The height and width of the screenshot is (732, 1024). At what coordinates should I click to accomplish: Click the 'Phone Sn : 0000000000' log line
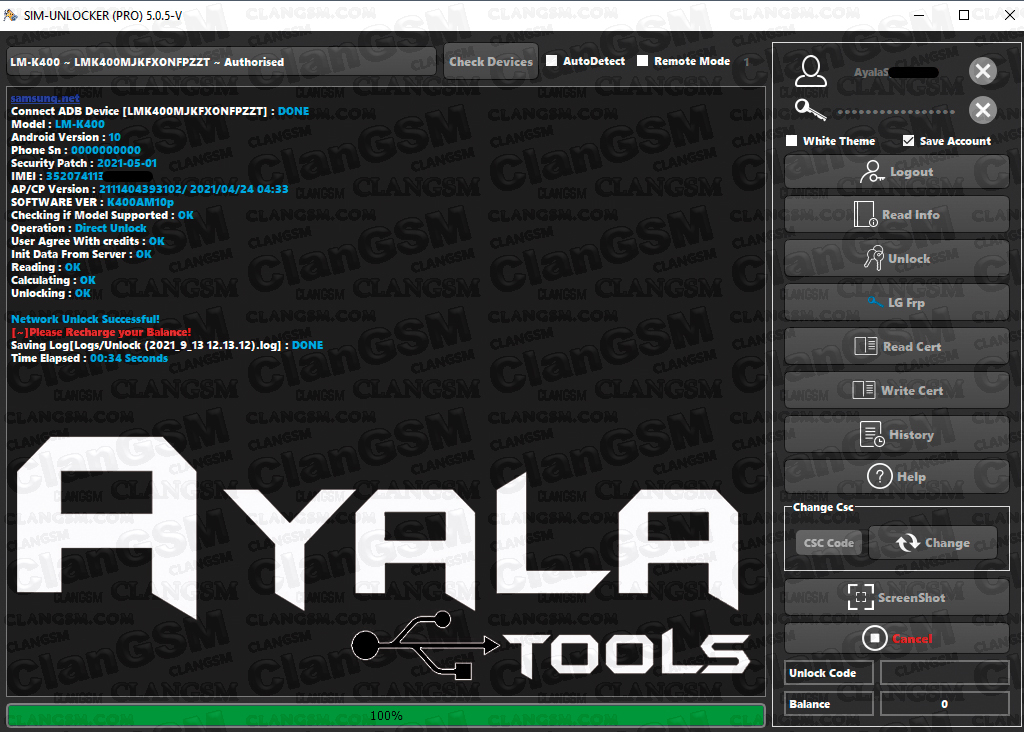76,150
